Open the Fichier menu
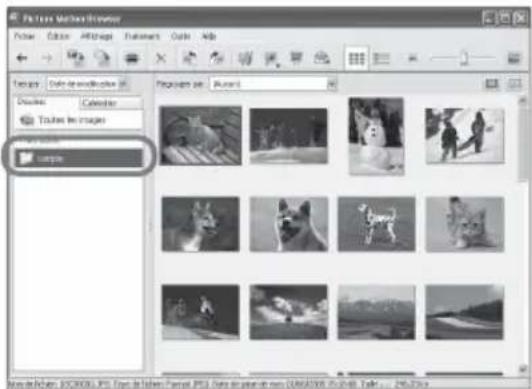This screenshot has width=532, height=389. [24, 36]
